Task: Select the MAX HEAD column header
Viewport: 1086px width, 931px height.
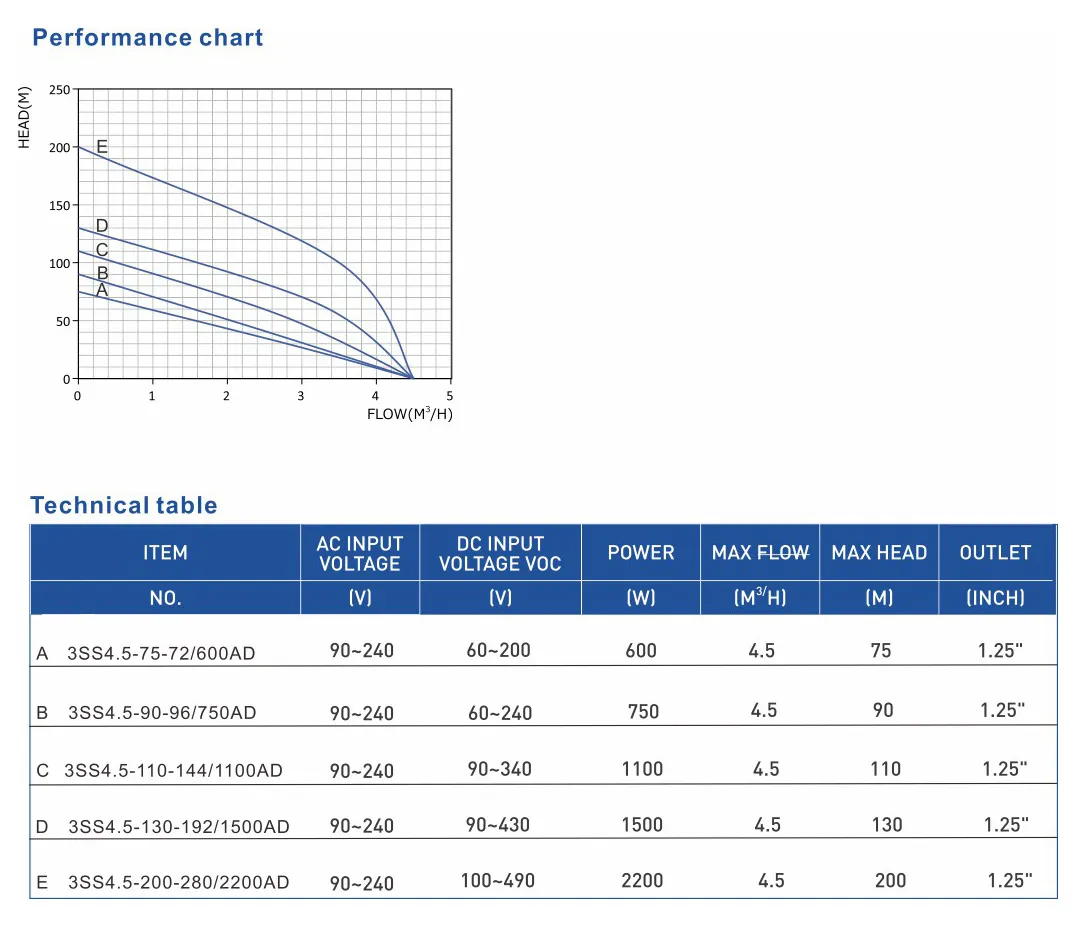Action: click(x=879, y=553)
